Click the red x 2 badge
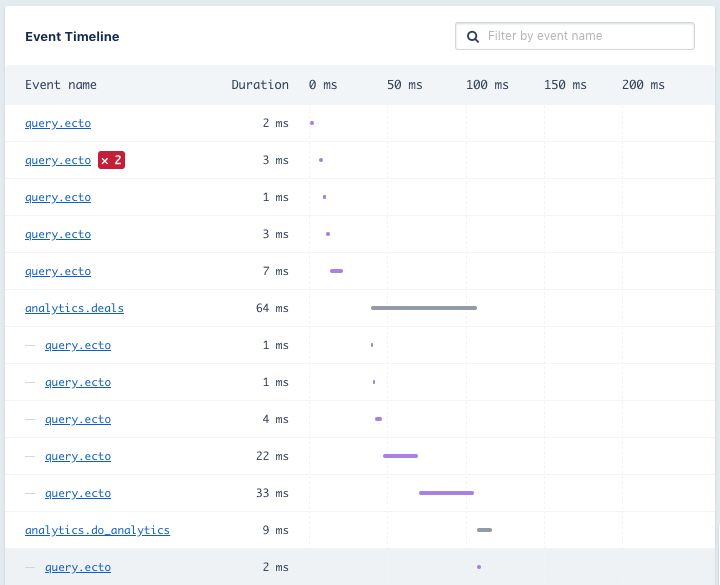Screen dimensions: 720x585 pyautogui.click(x=111, y=160)
